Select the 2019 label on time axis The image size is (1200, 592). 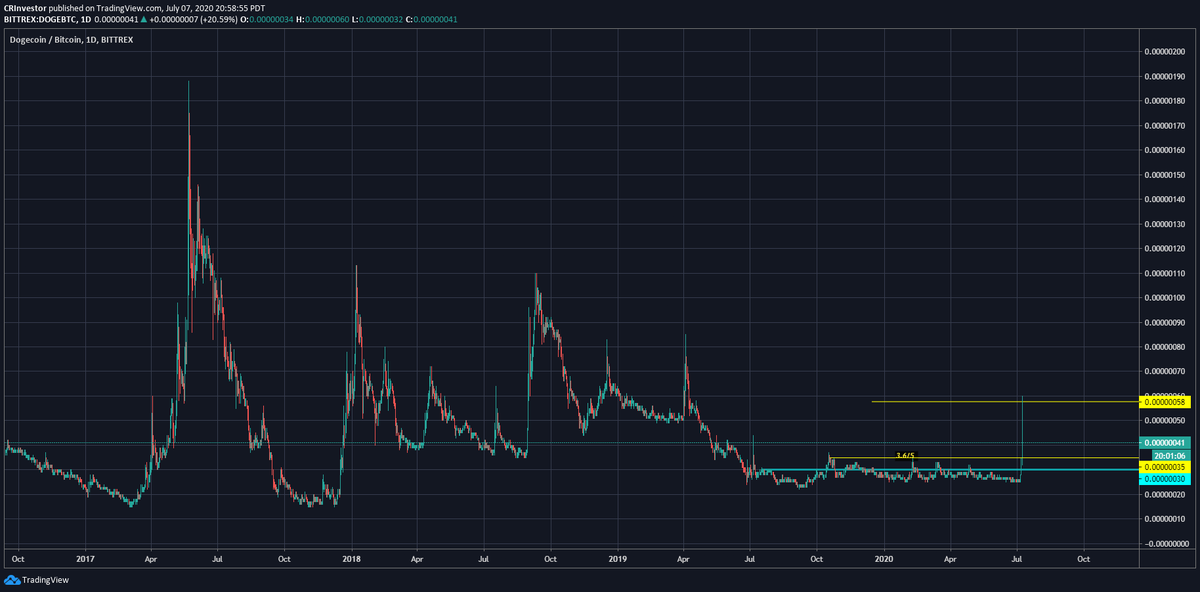pos(617,560)
